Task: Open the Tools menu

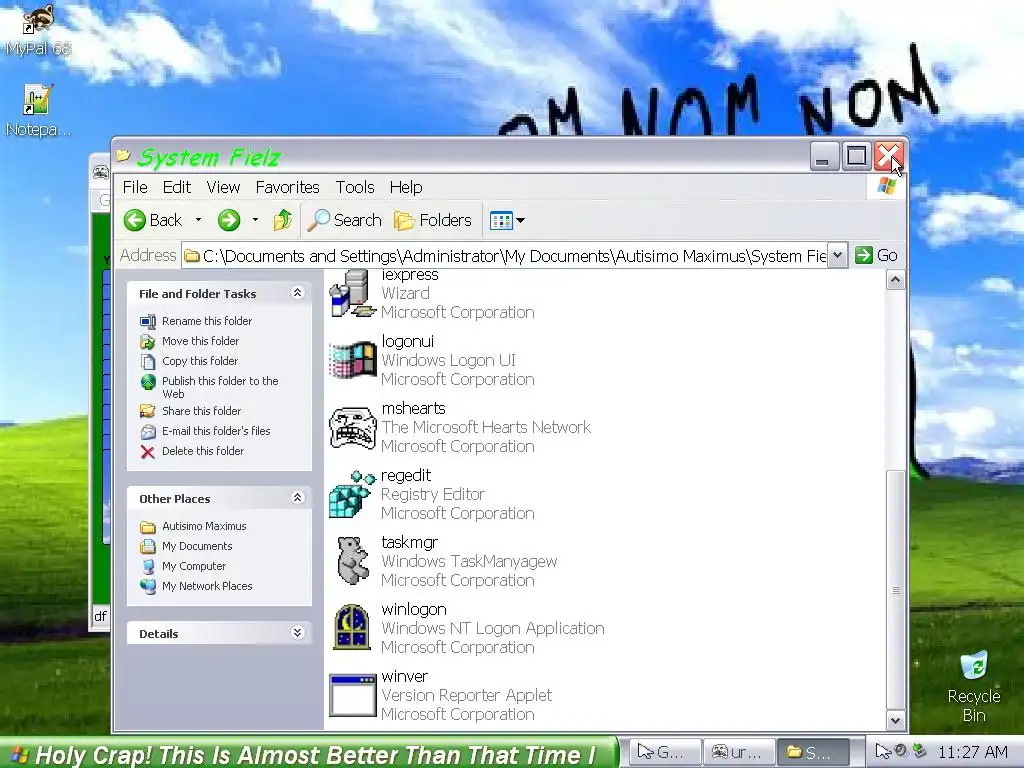Action: (355, 187)
